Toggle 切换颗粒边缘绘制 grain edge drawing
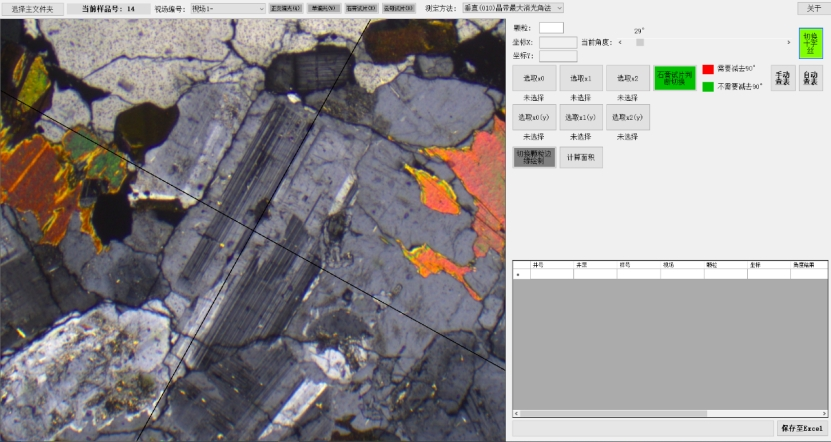Screen dimensions: 831x442 click(533, 157)
